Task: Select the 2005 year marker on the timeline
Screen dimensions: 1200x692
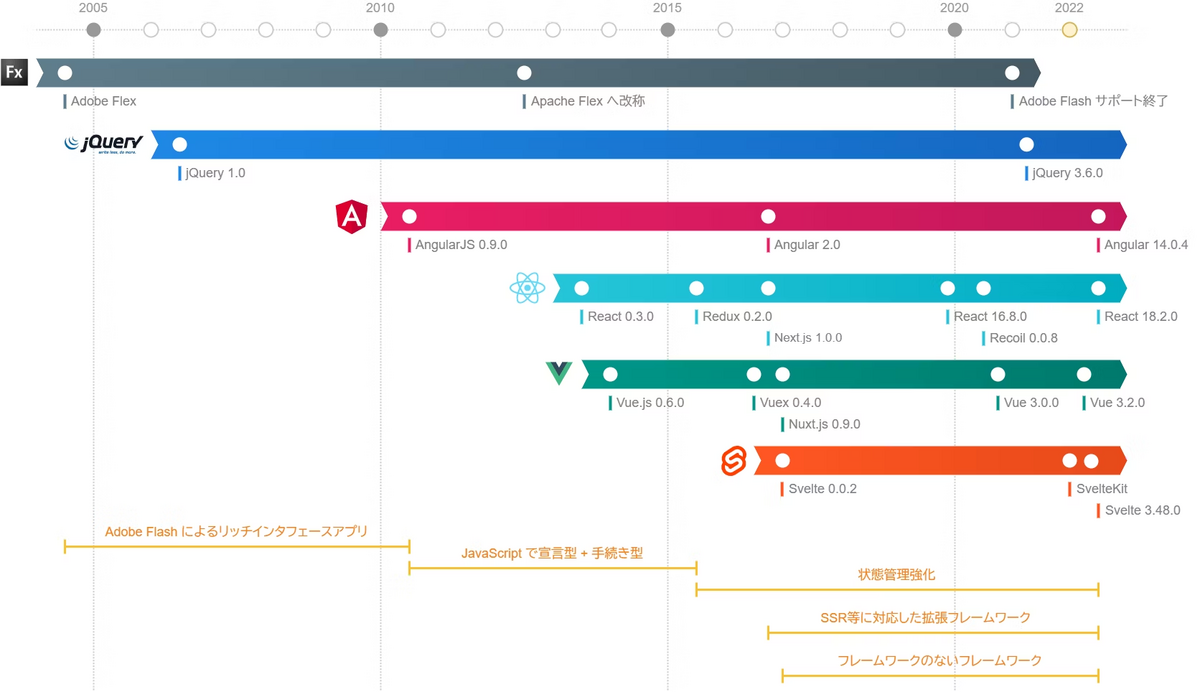Action: 93,30
